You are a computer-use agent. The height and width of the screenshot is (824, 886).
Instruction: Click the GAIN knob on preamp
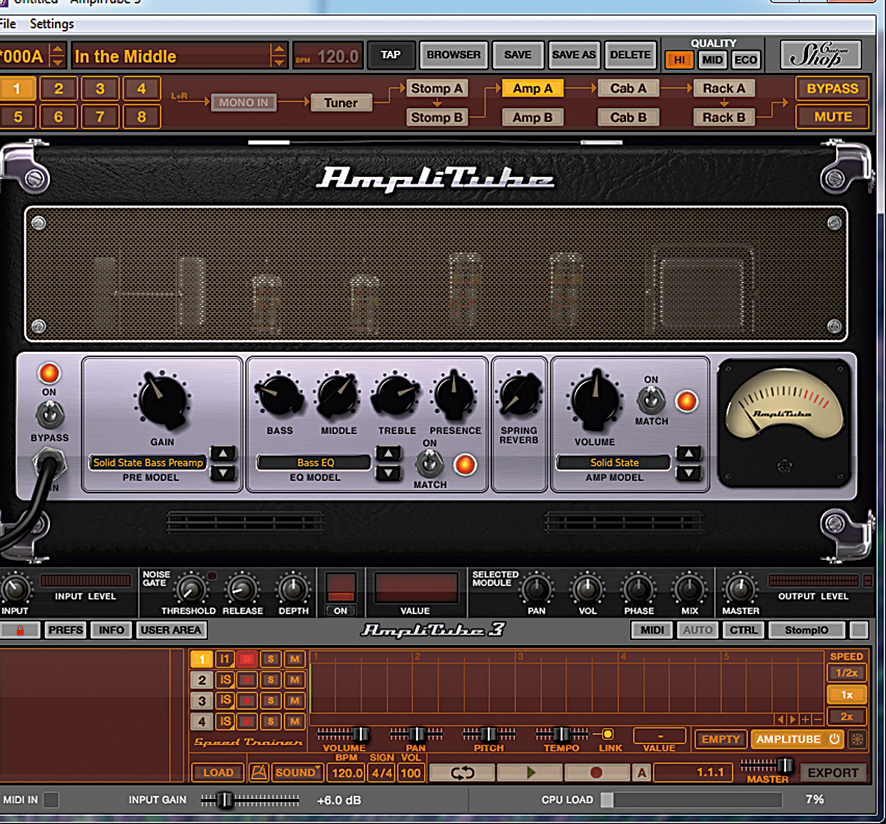click(163, 400)
